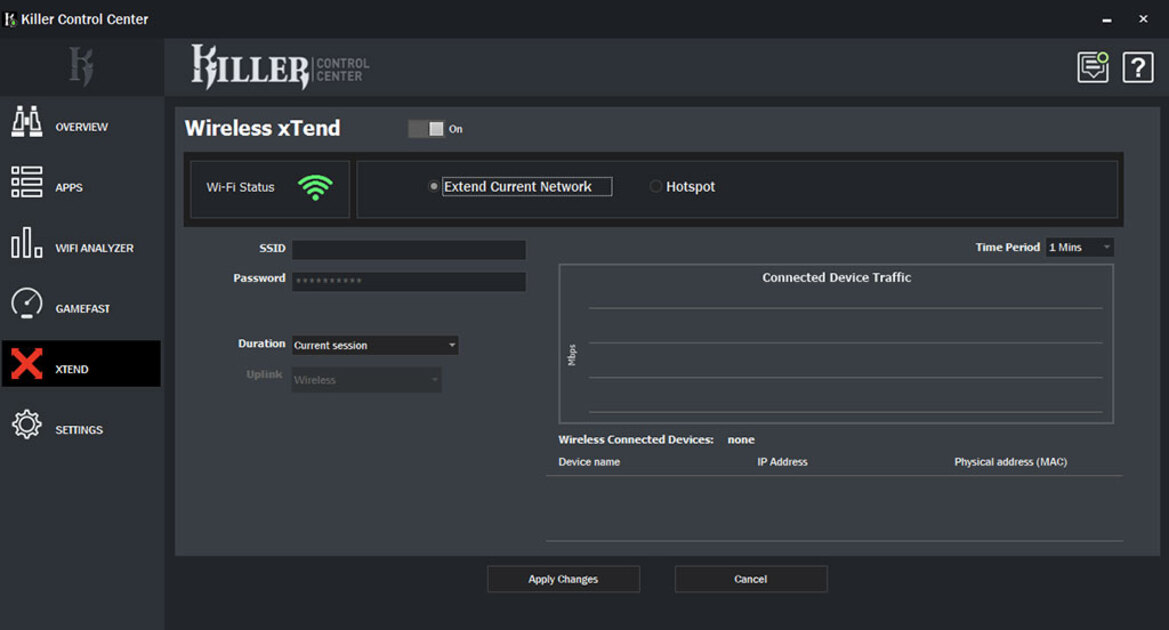
Task: Click the Apps list icon
Action: click(x=27, y=182)
